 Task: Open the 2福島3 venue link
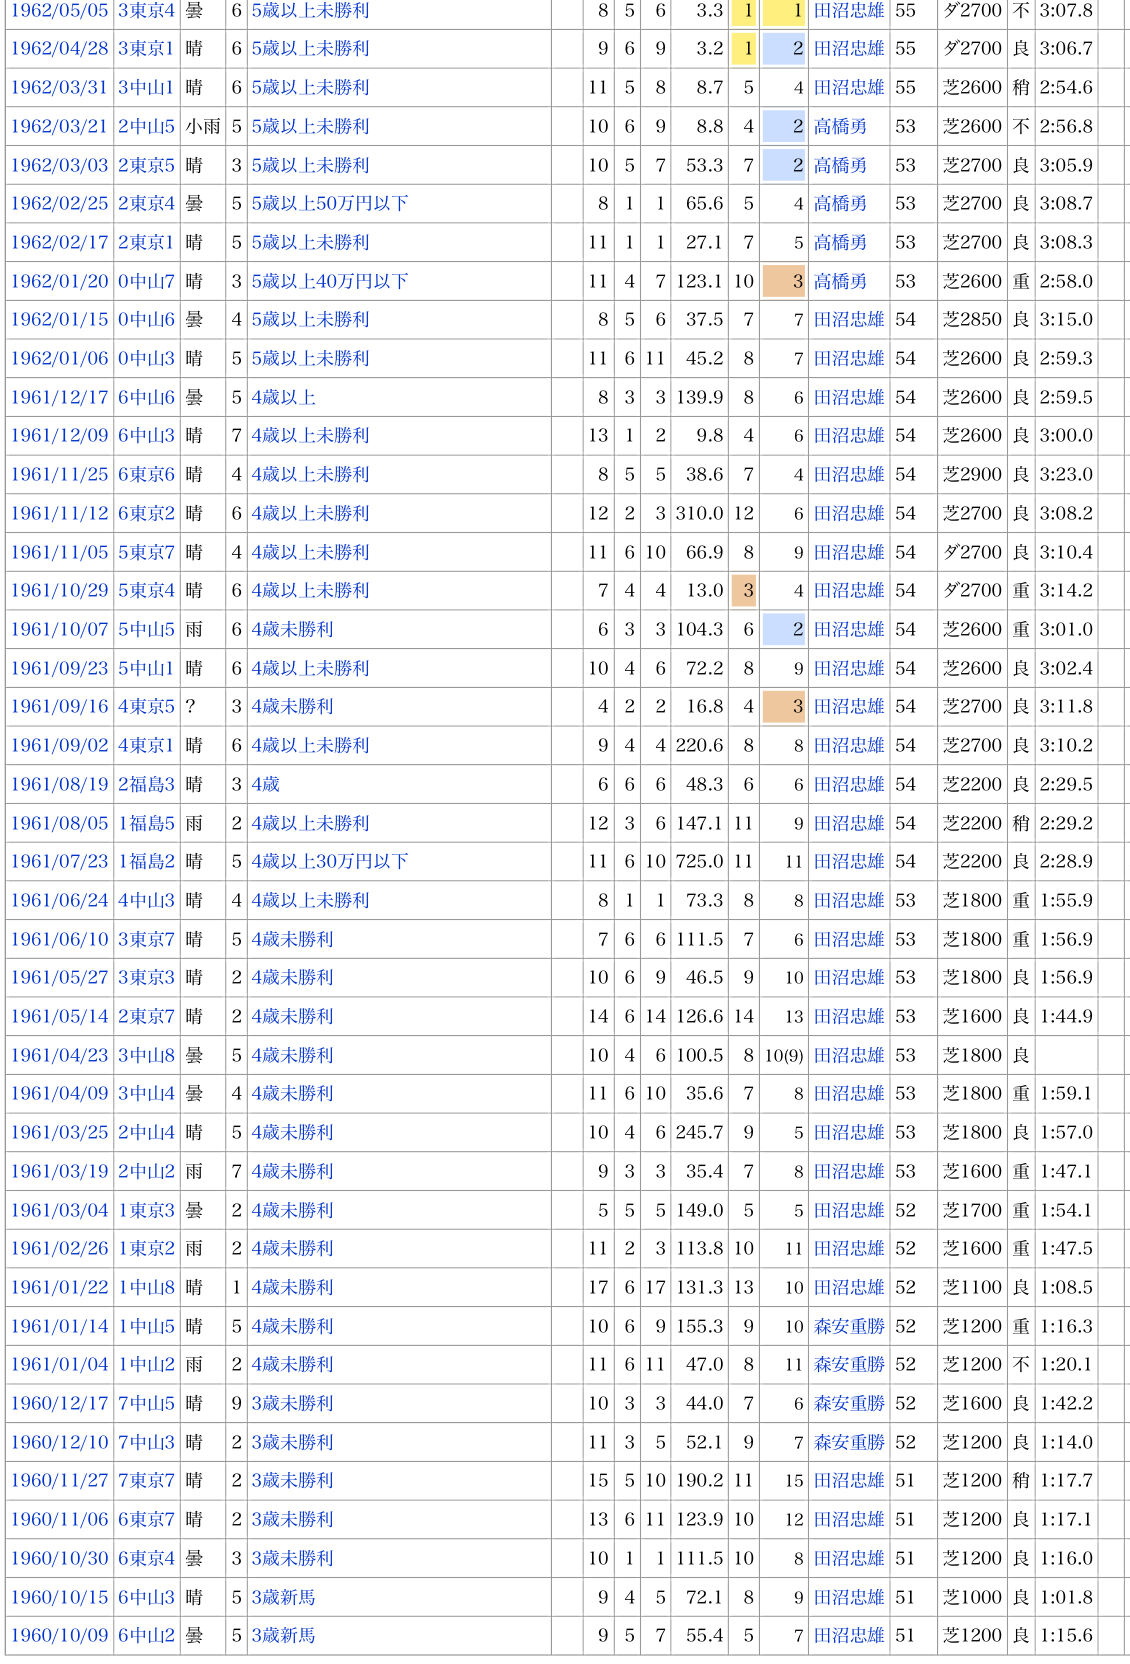tap(146, 784)
